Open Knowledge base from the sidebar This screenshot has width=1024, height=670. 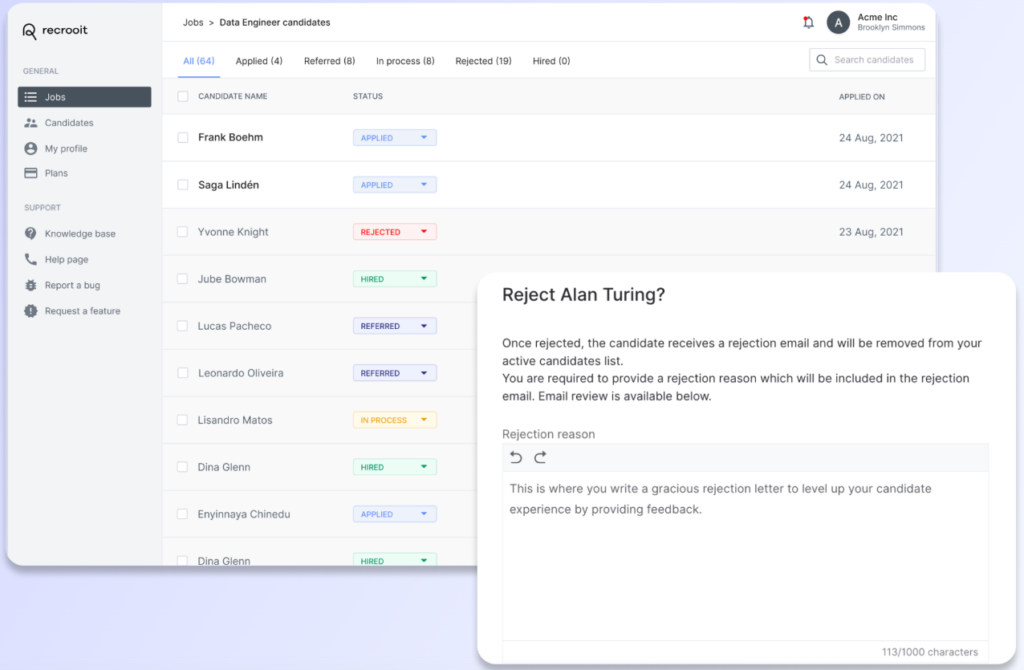pyautogui.click(x=80, y=234)
